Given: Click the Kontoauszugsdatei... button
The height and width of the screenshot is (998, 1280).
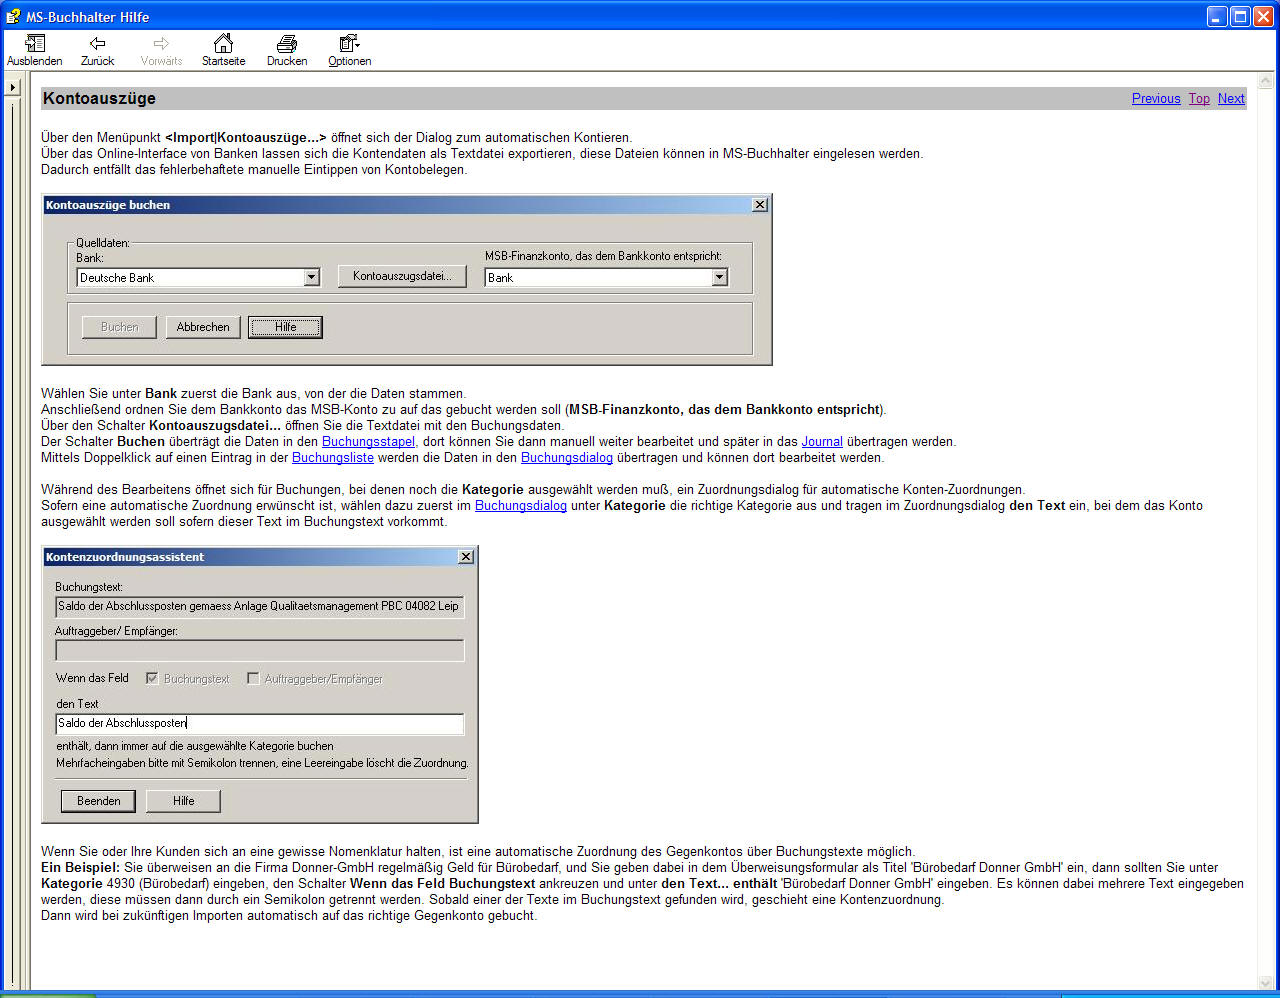Looking at the screenshot, I should coord(402,276).
